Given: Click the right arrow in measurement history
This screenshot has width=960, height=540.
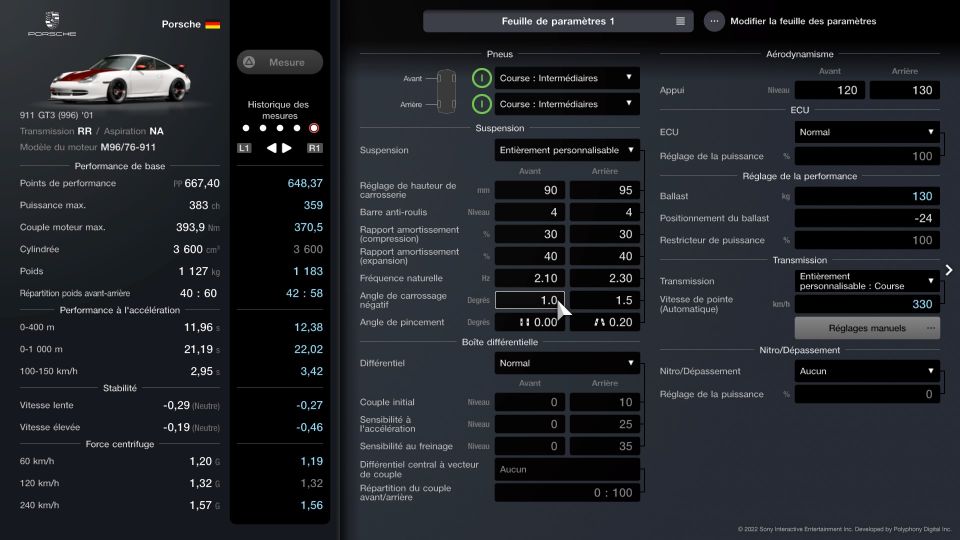Looking at the screenshot, I should [287, 148].
